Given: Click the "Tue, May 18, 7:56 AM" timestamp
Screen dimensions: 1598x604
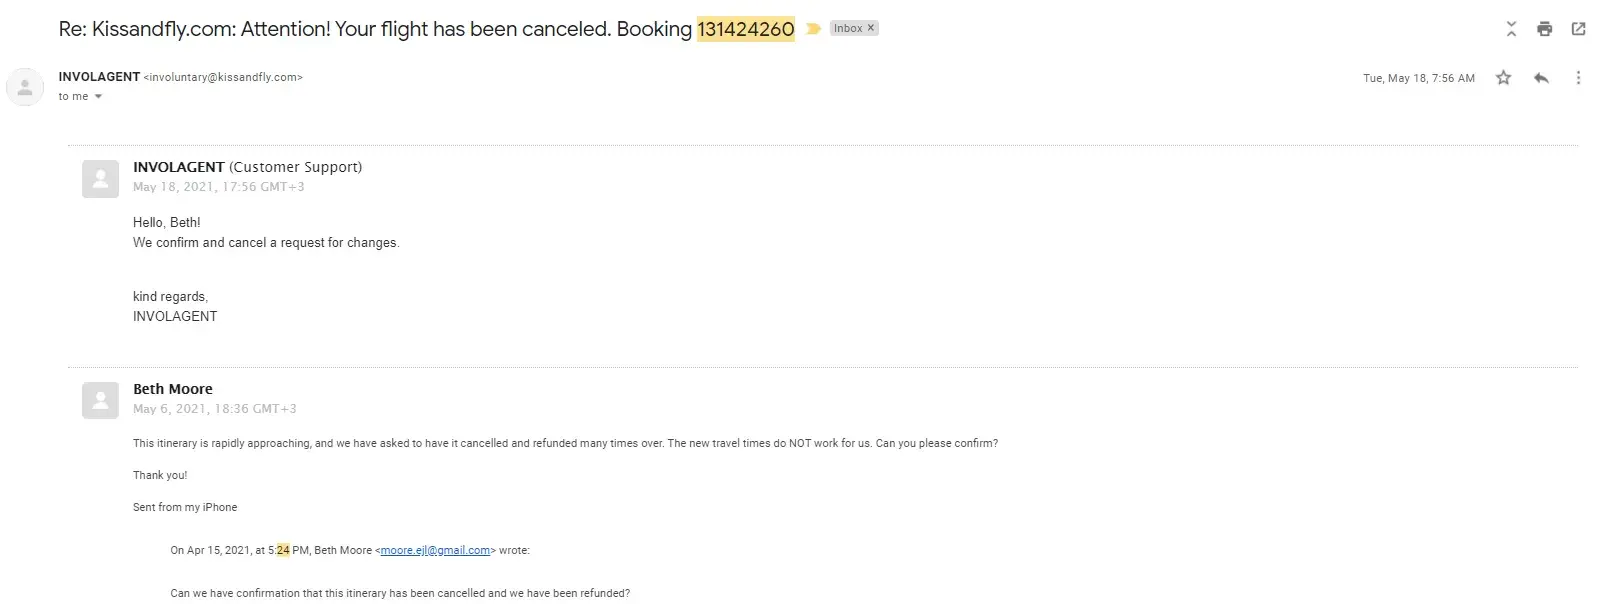Looking at the screenshot, I should click(x=1418, y=78).
